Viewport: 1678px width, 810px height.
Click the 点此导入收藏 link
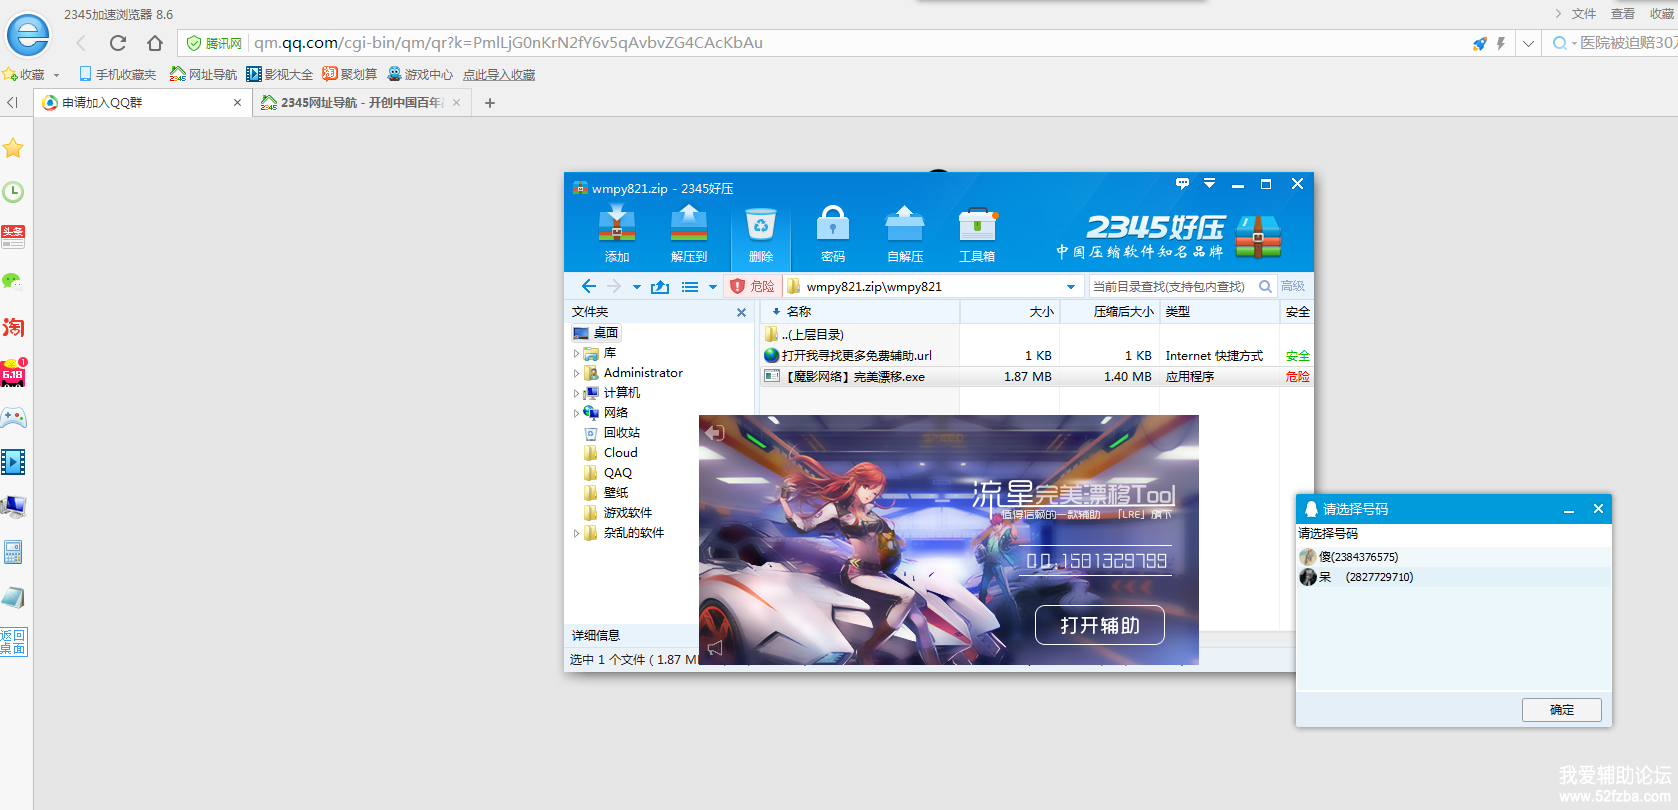tap(499, 75)
